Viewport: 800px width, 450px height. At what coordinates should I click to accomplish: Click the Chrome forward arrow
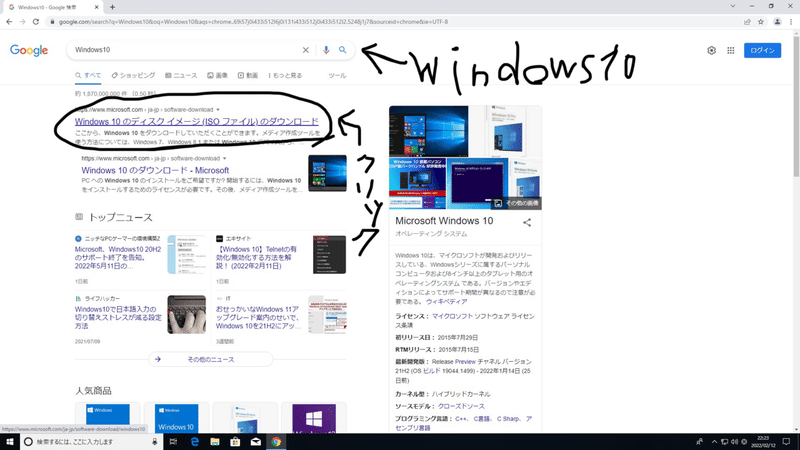click(x=22, y=22)
